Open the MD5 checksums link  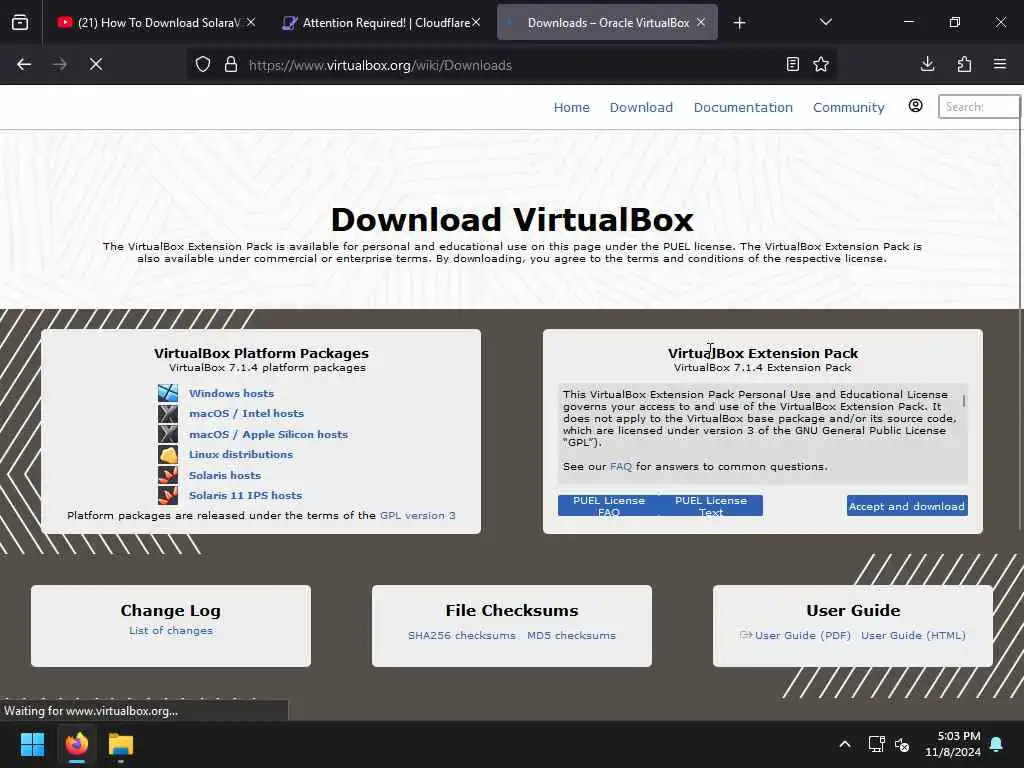(571, 635)
